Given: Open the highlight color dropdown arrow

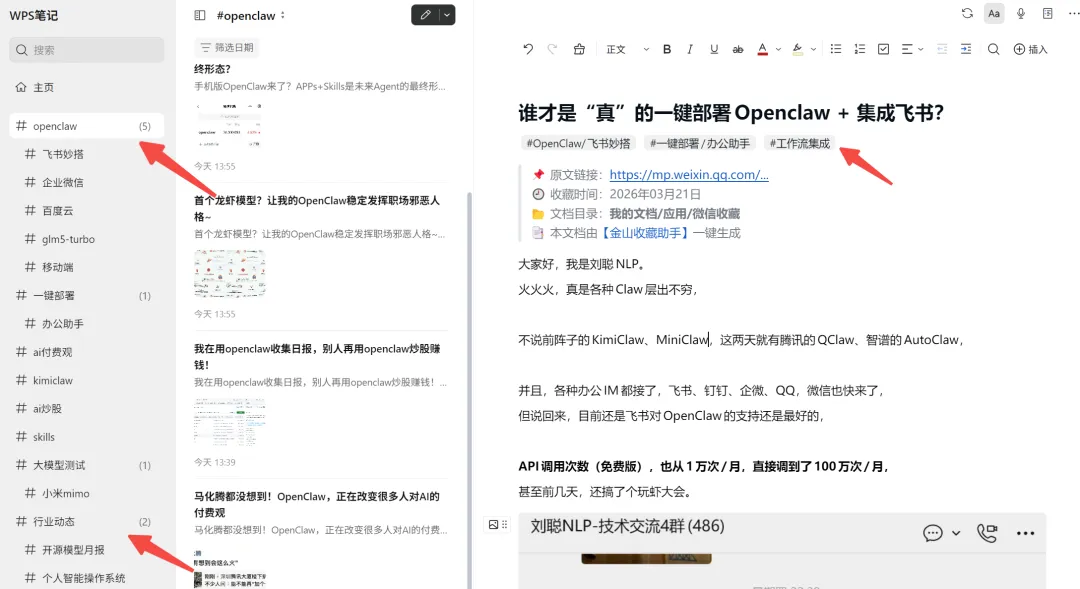Looking at the screenshot, I should point(813,50).
